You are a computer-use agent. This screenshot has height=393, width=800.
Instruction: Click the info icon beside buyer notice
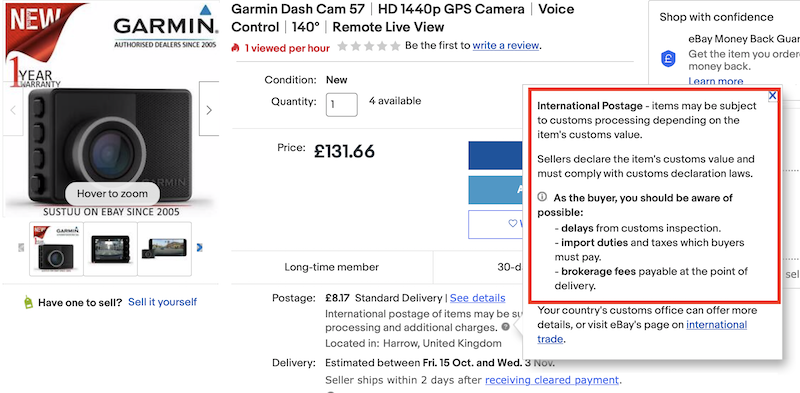pos(542,197)
